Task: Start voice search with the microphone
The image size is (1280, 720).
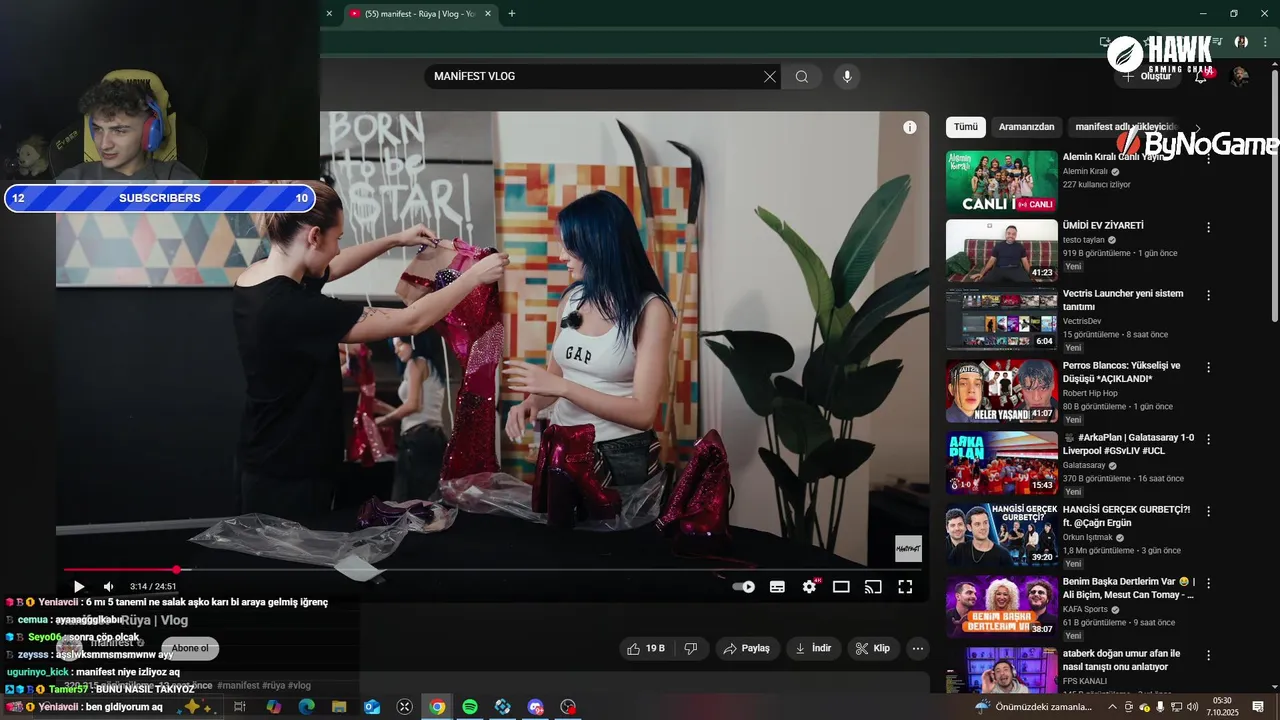Action: (x=847, y=77)
